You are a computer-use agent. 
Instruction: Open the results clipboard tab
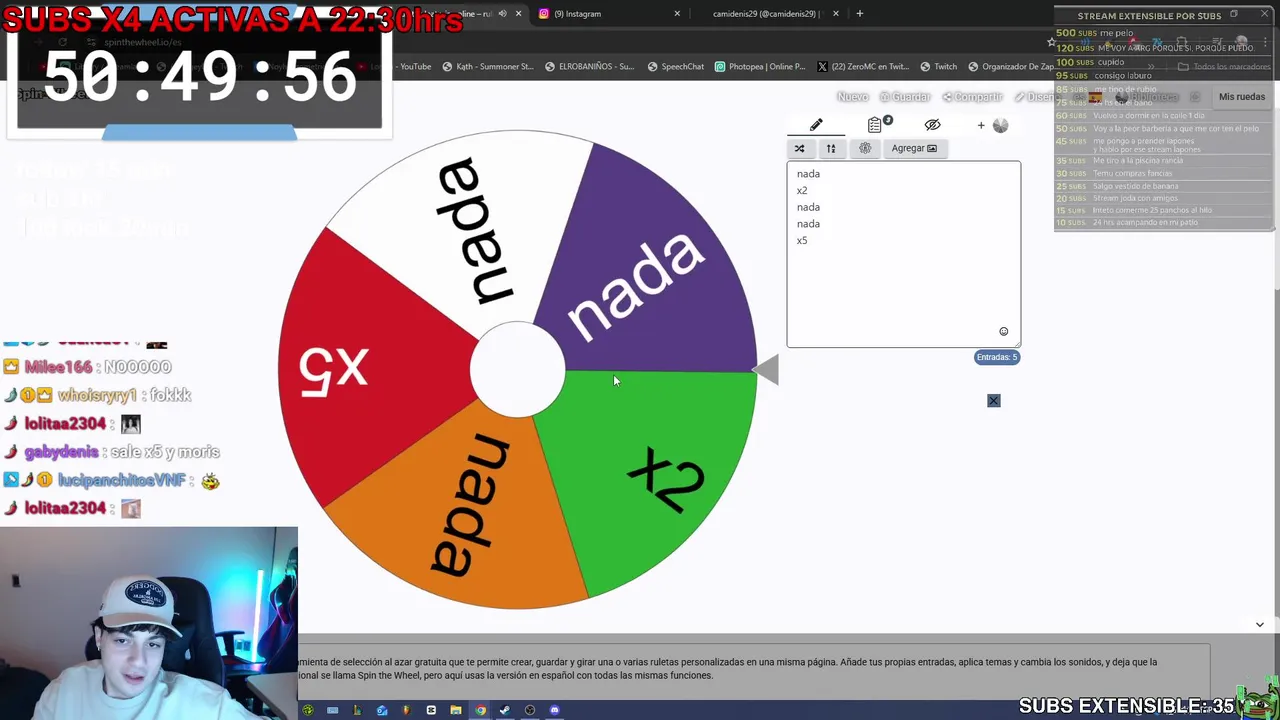[877, 125]
